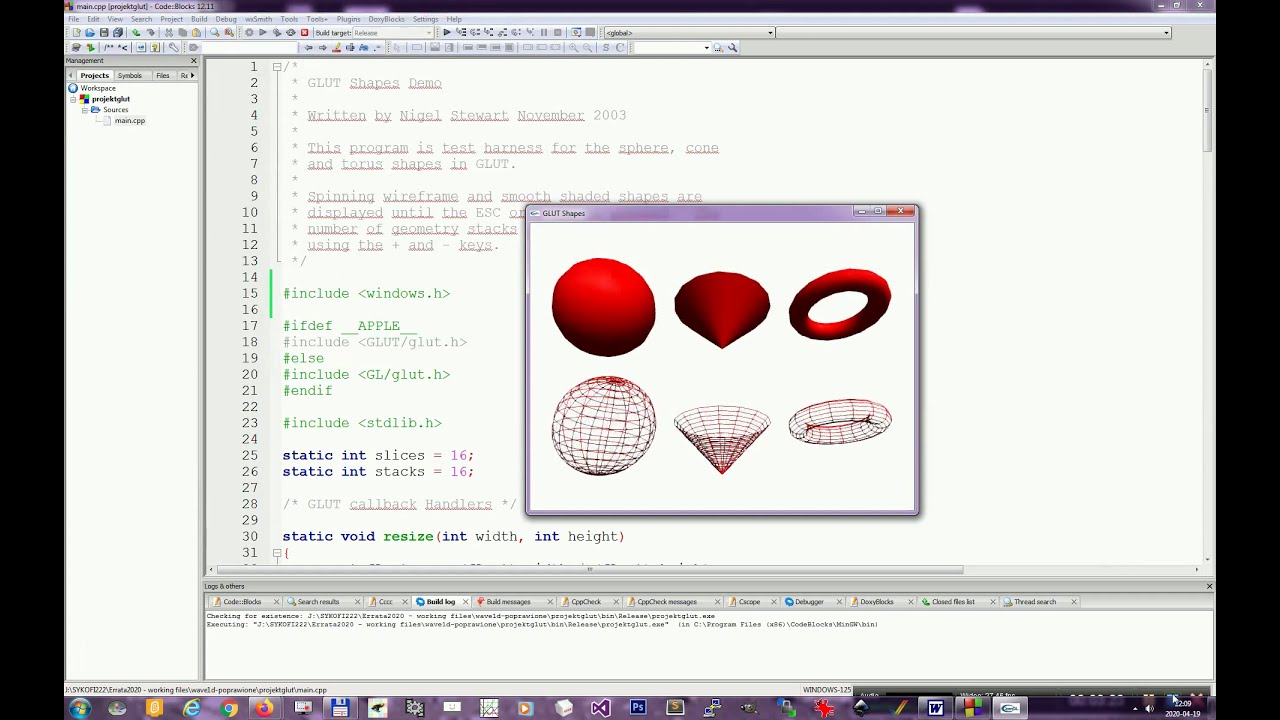Viewport: 1280px width, 720px height.
Task: Switch to the Files tab in Management
Action: pos(162,75)
